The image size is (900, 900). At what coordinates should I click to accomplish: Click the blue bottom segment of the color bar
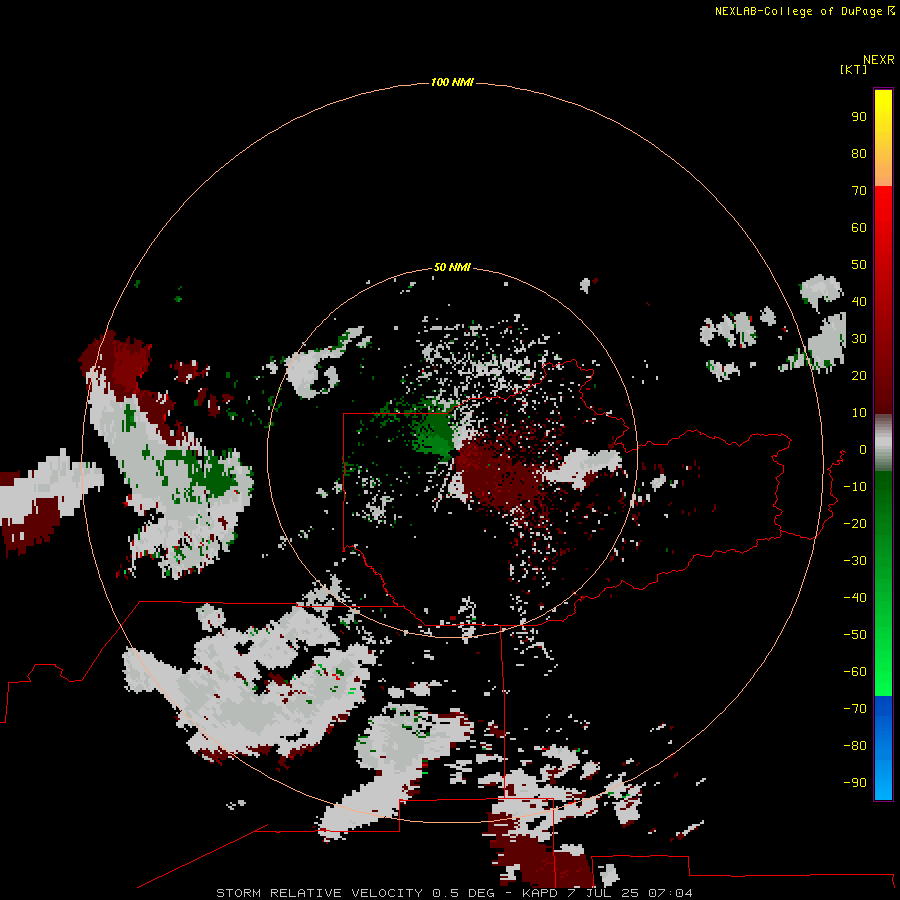click(883, 748)
